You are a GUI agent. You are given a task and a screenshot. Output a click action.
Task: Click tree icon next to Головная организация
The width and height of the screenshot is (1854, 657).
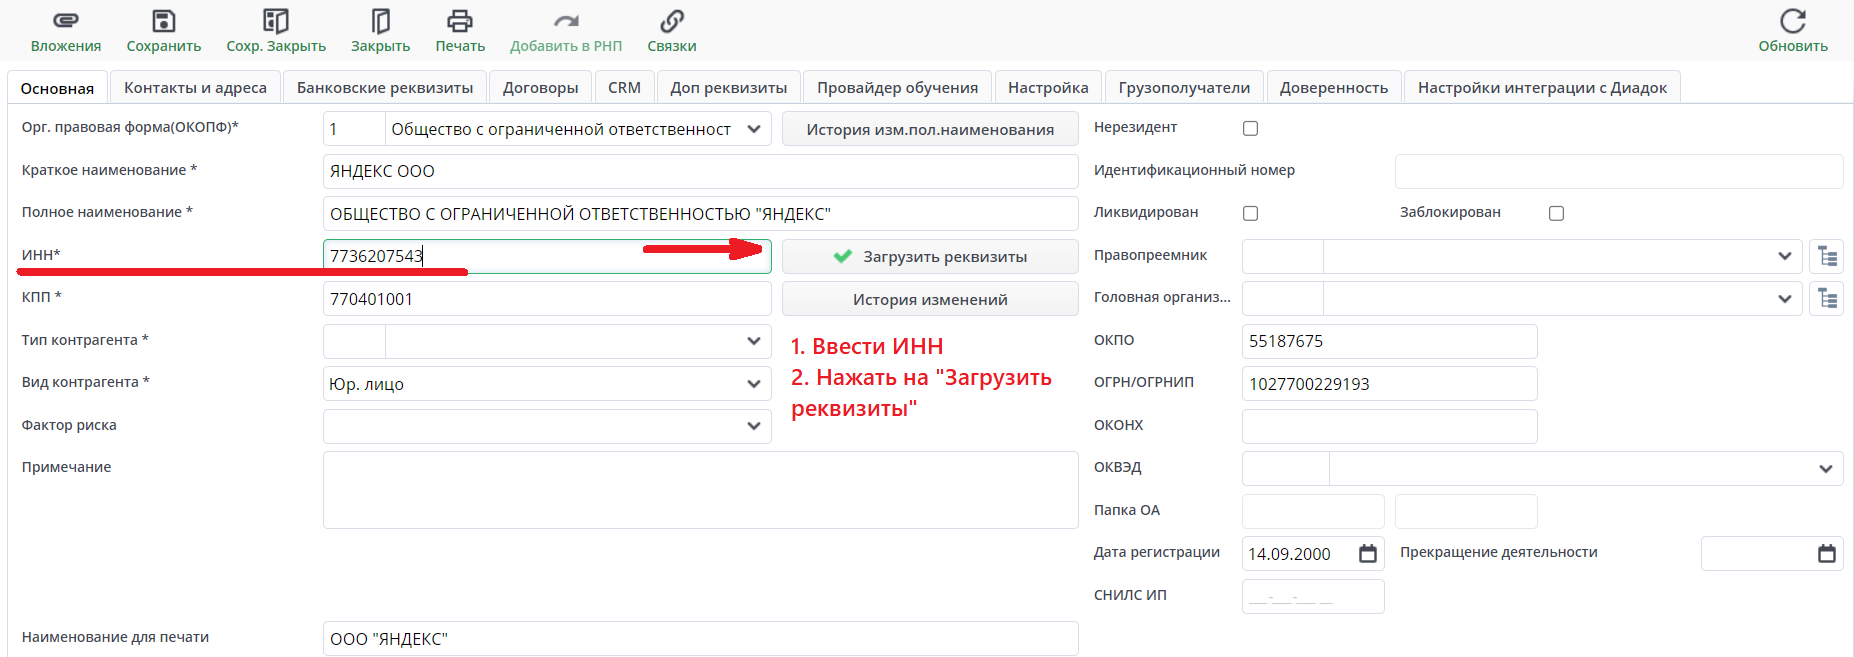coord(1827,298)
